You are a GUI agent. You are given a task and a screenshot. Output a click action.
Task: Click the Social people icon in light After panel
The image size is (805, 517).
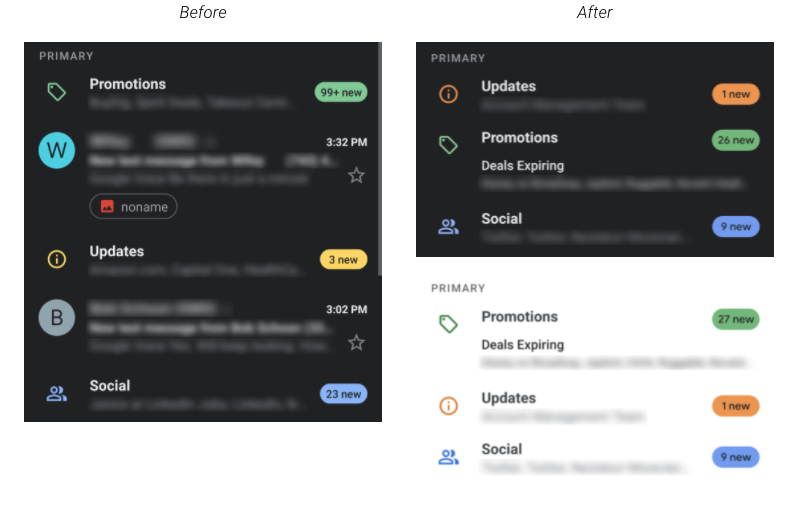click(448, 457)
